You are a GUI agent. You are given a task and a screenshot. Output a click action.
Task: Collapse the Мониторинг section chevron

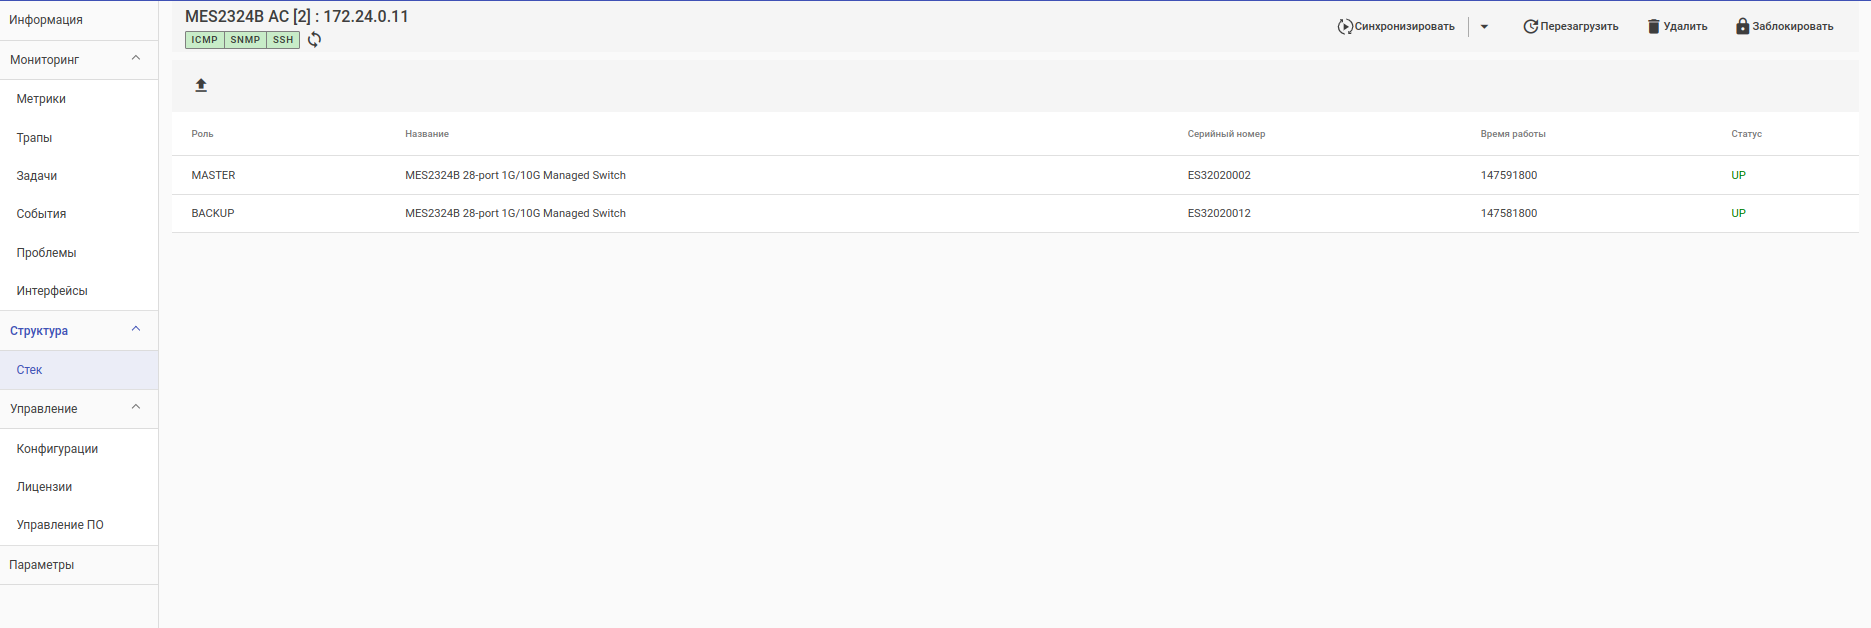click(136, 59)
